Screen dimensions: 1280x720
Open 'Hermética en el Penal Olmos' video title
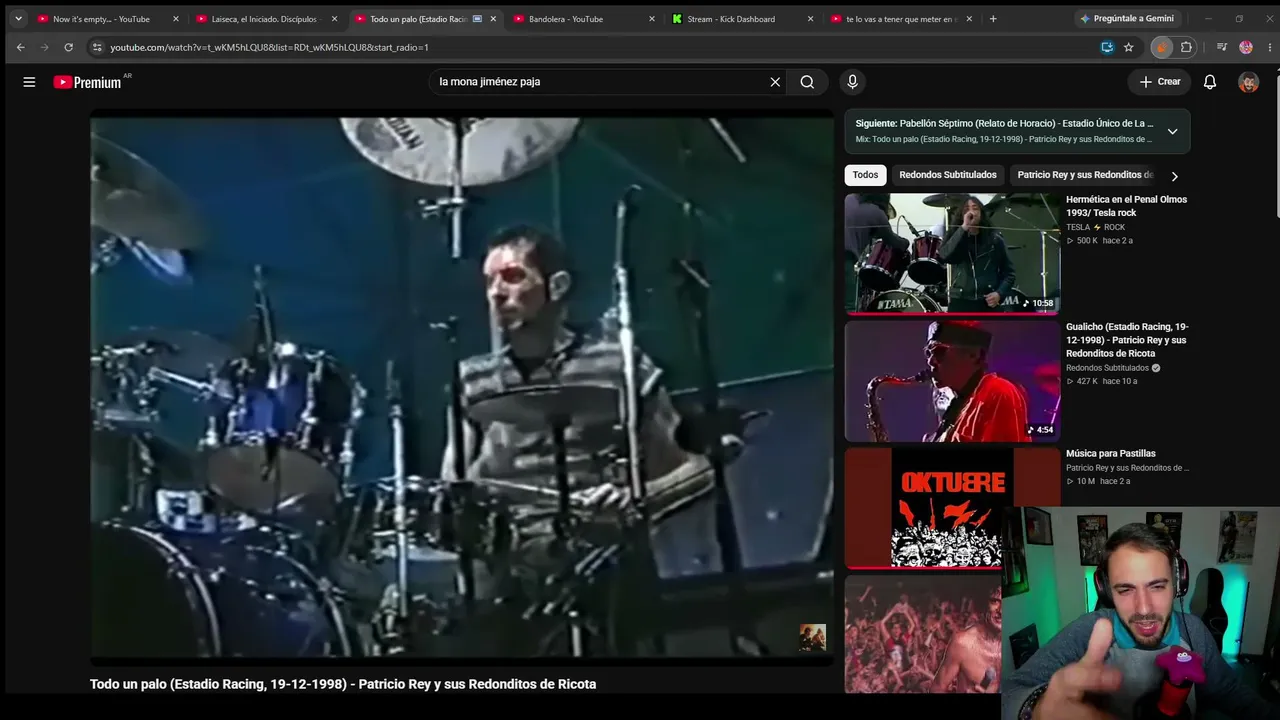coord(1126,206)
